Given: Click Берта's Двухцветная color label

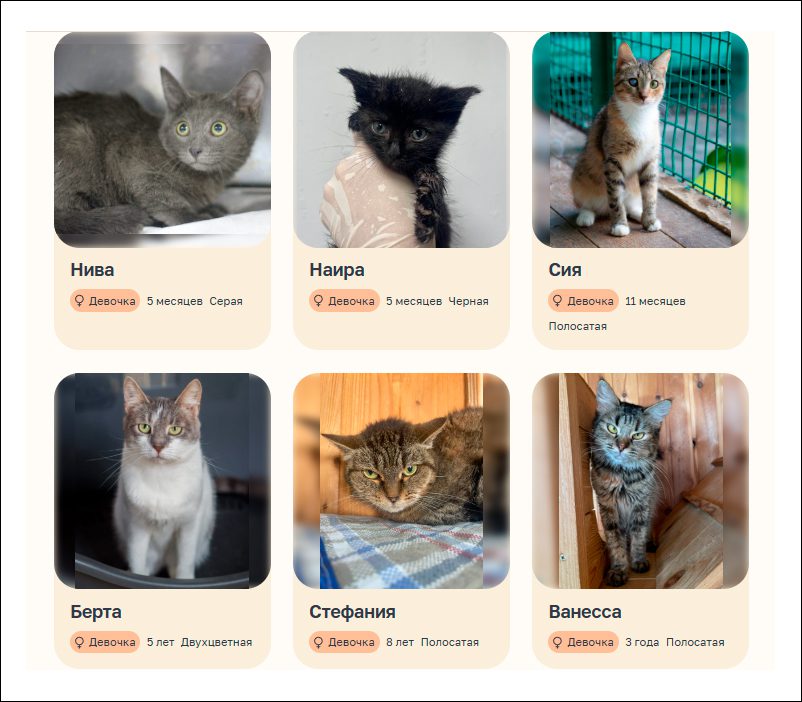Looking at the screenshot, I should (216, 642).
